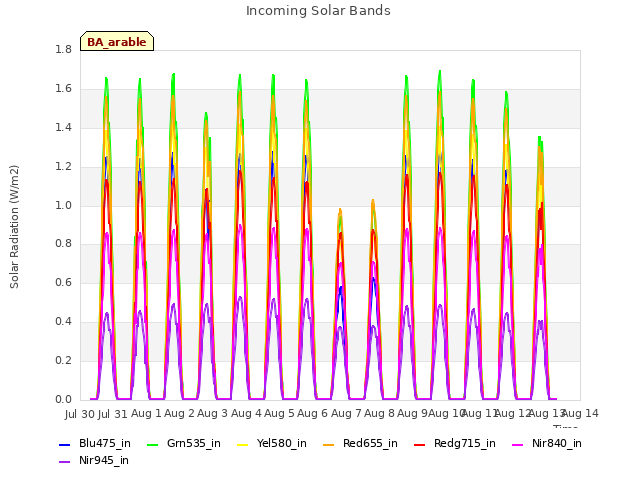The height and width of the screenshot is (480, 640).
Task: Click the Aug 14 x-axis date label
Action: pos(580,413)
